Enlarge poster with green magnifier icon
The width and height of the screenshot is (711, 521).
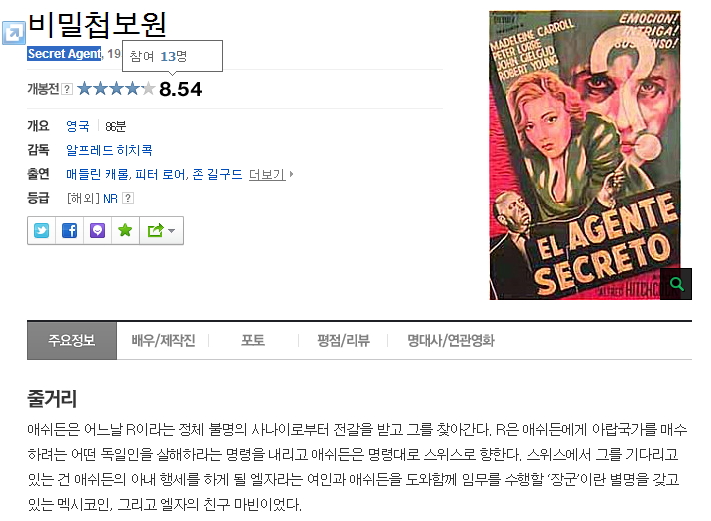coord(676,284)
